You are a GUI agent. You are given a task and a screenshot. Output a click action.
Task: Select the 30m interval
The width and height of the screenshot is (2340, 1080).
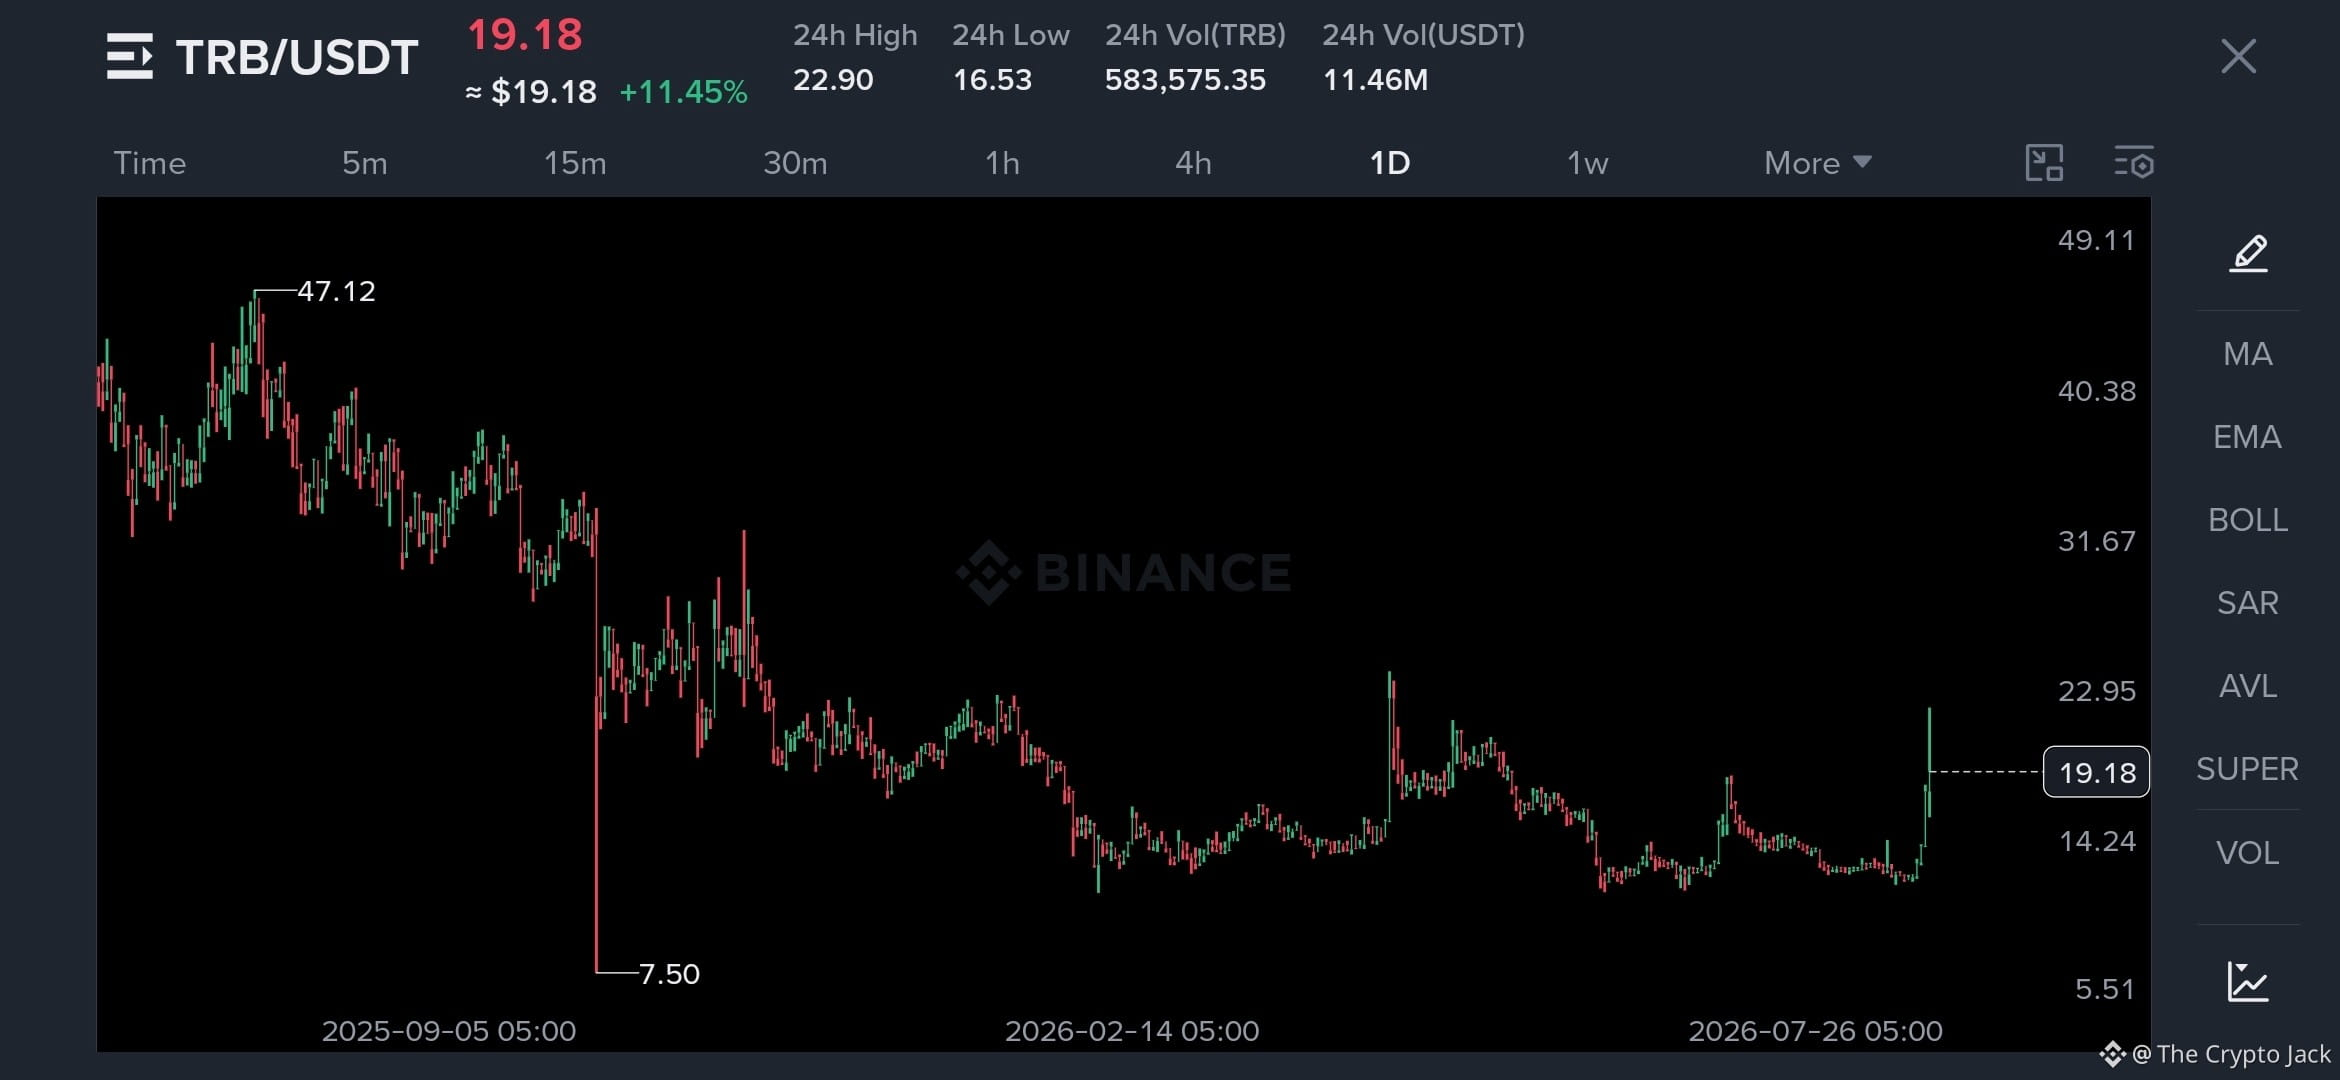pyautogui.click(x=795, y=163)
